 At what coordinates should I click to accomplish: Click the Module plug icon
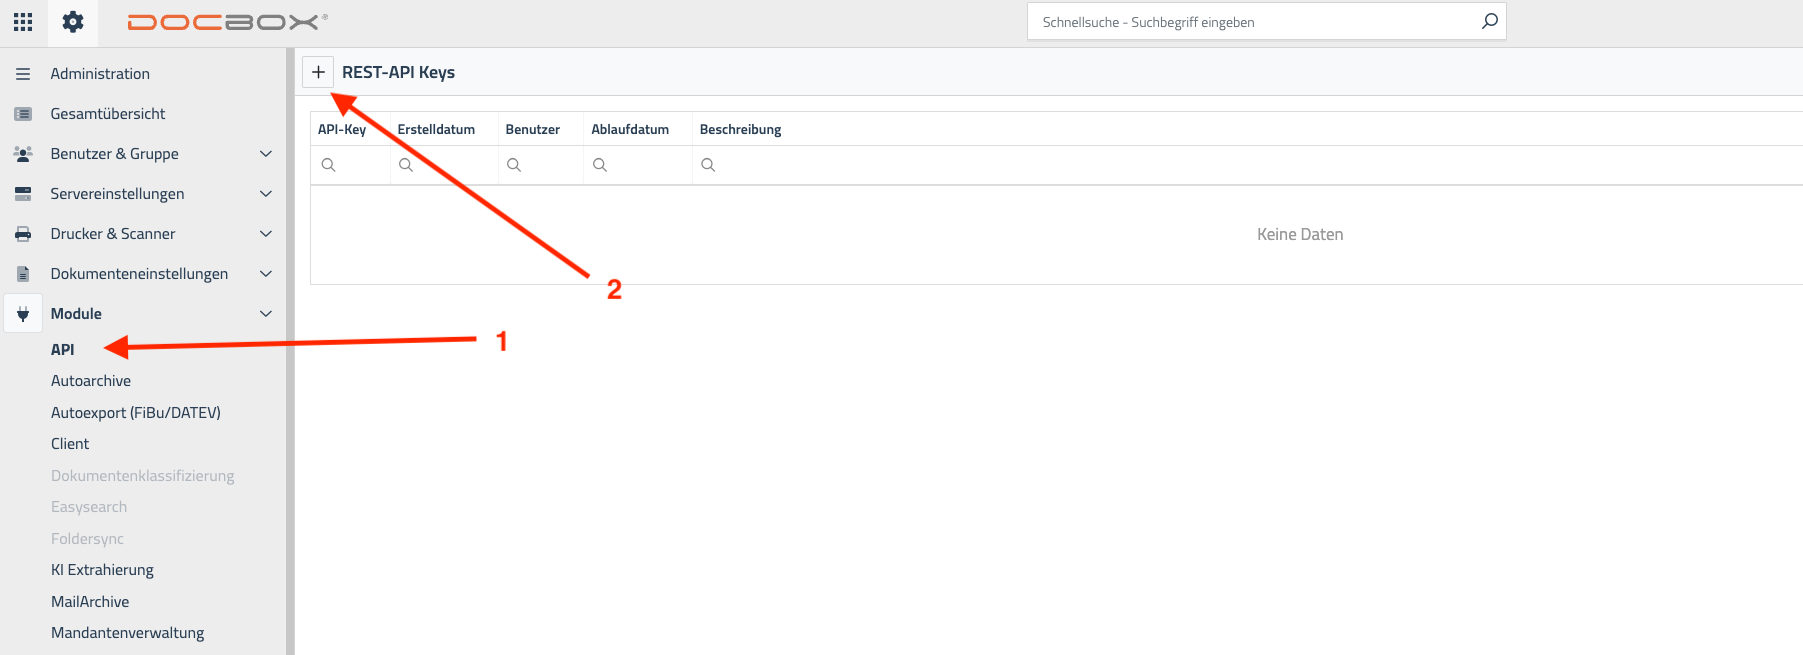(x=23, y=314)
